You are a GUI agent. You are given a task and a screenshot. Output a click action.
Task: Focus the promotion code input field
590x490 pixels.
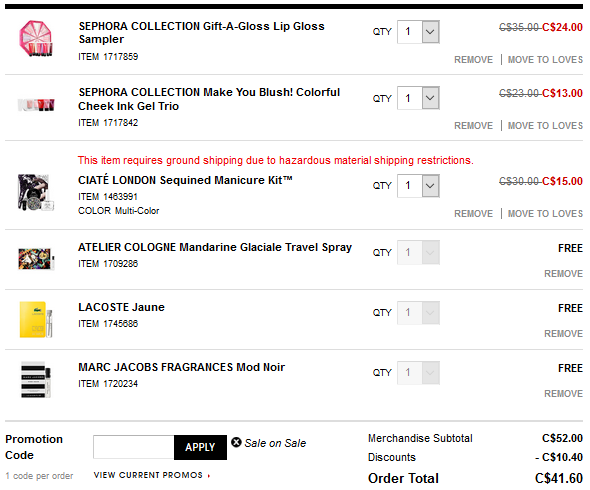click(134, 447)
